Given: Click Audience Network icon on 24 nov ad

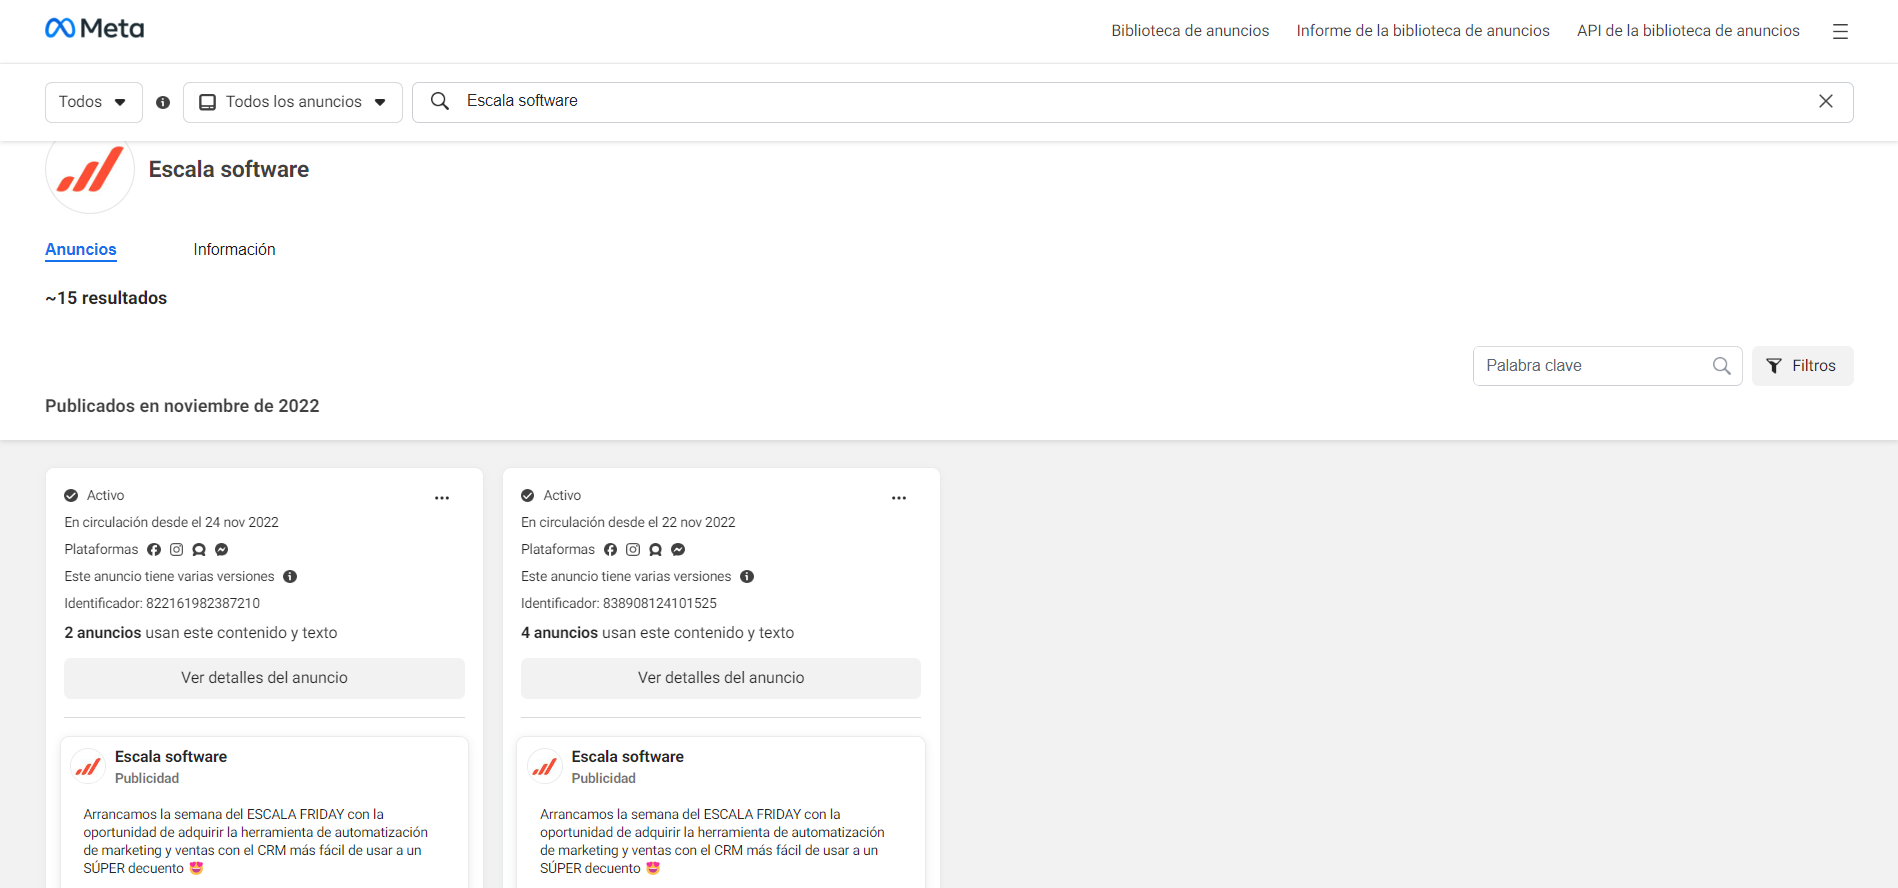Looking at the screenshot, I should [x=199, y=549].
